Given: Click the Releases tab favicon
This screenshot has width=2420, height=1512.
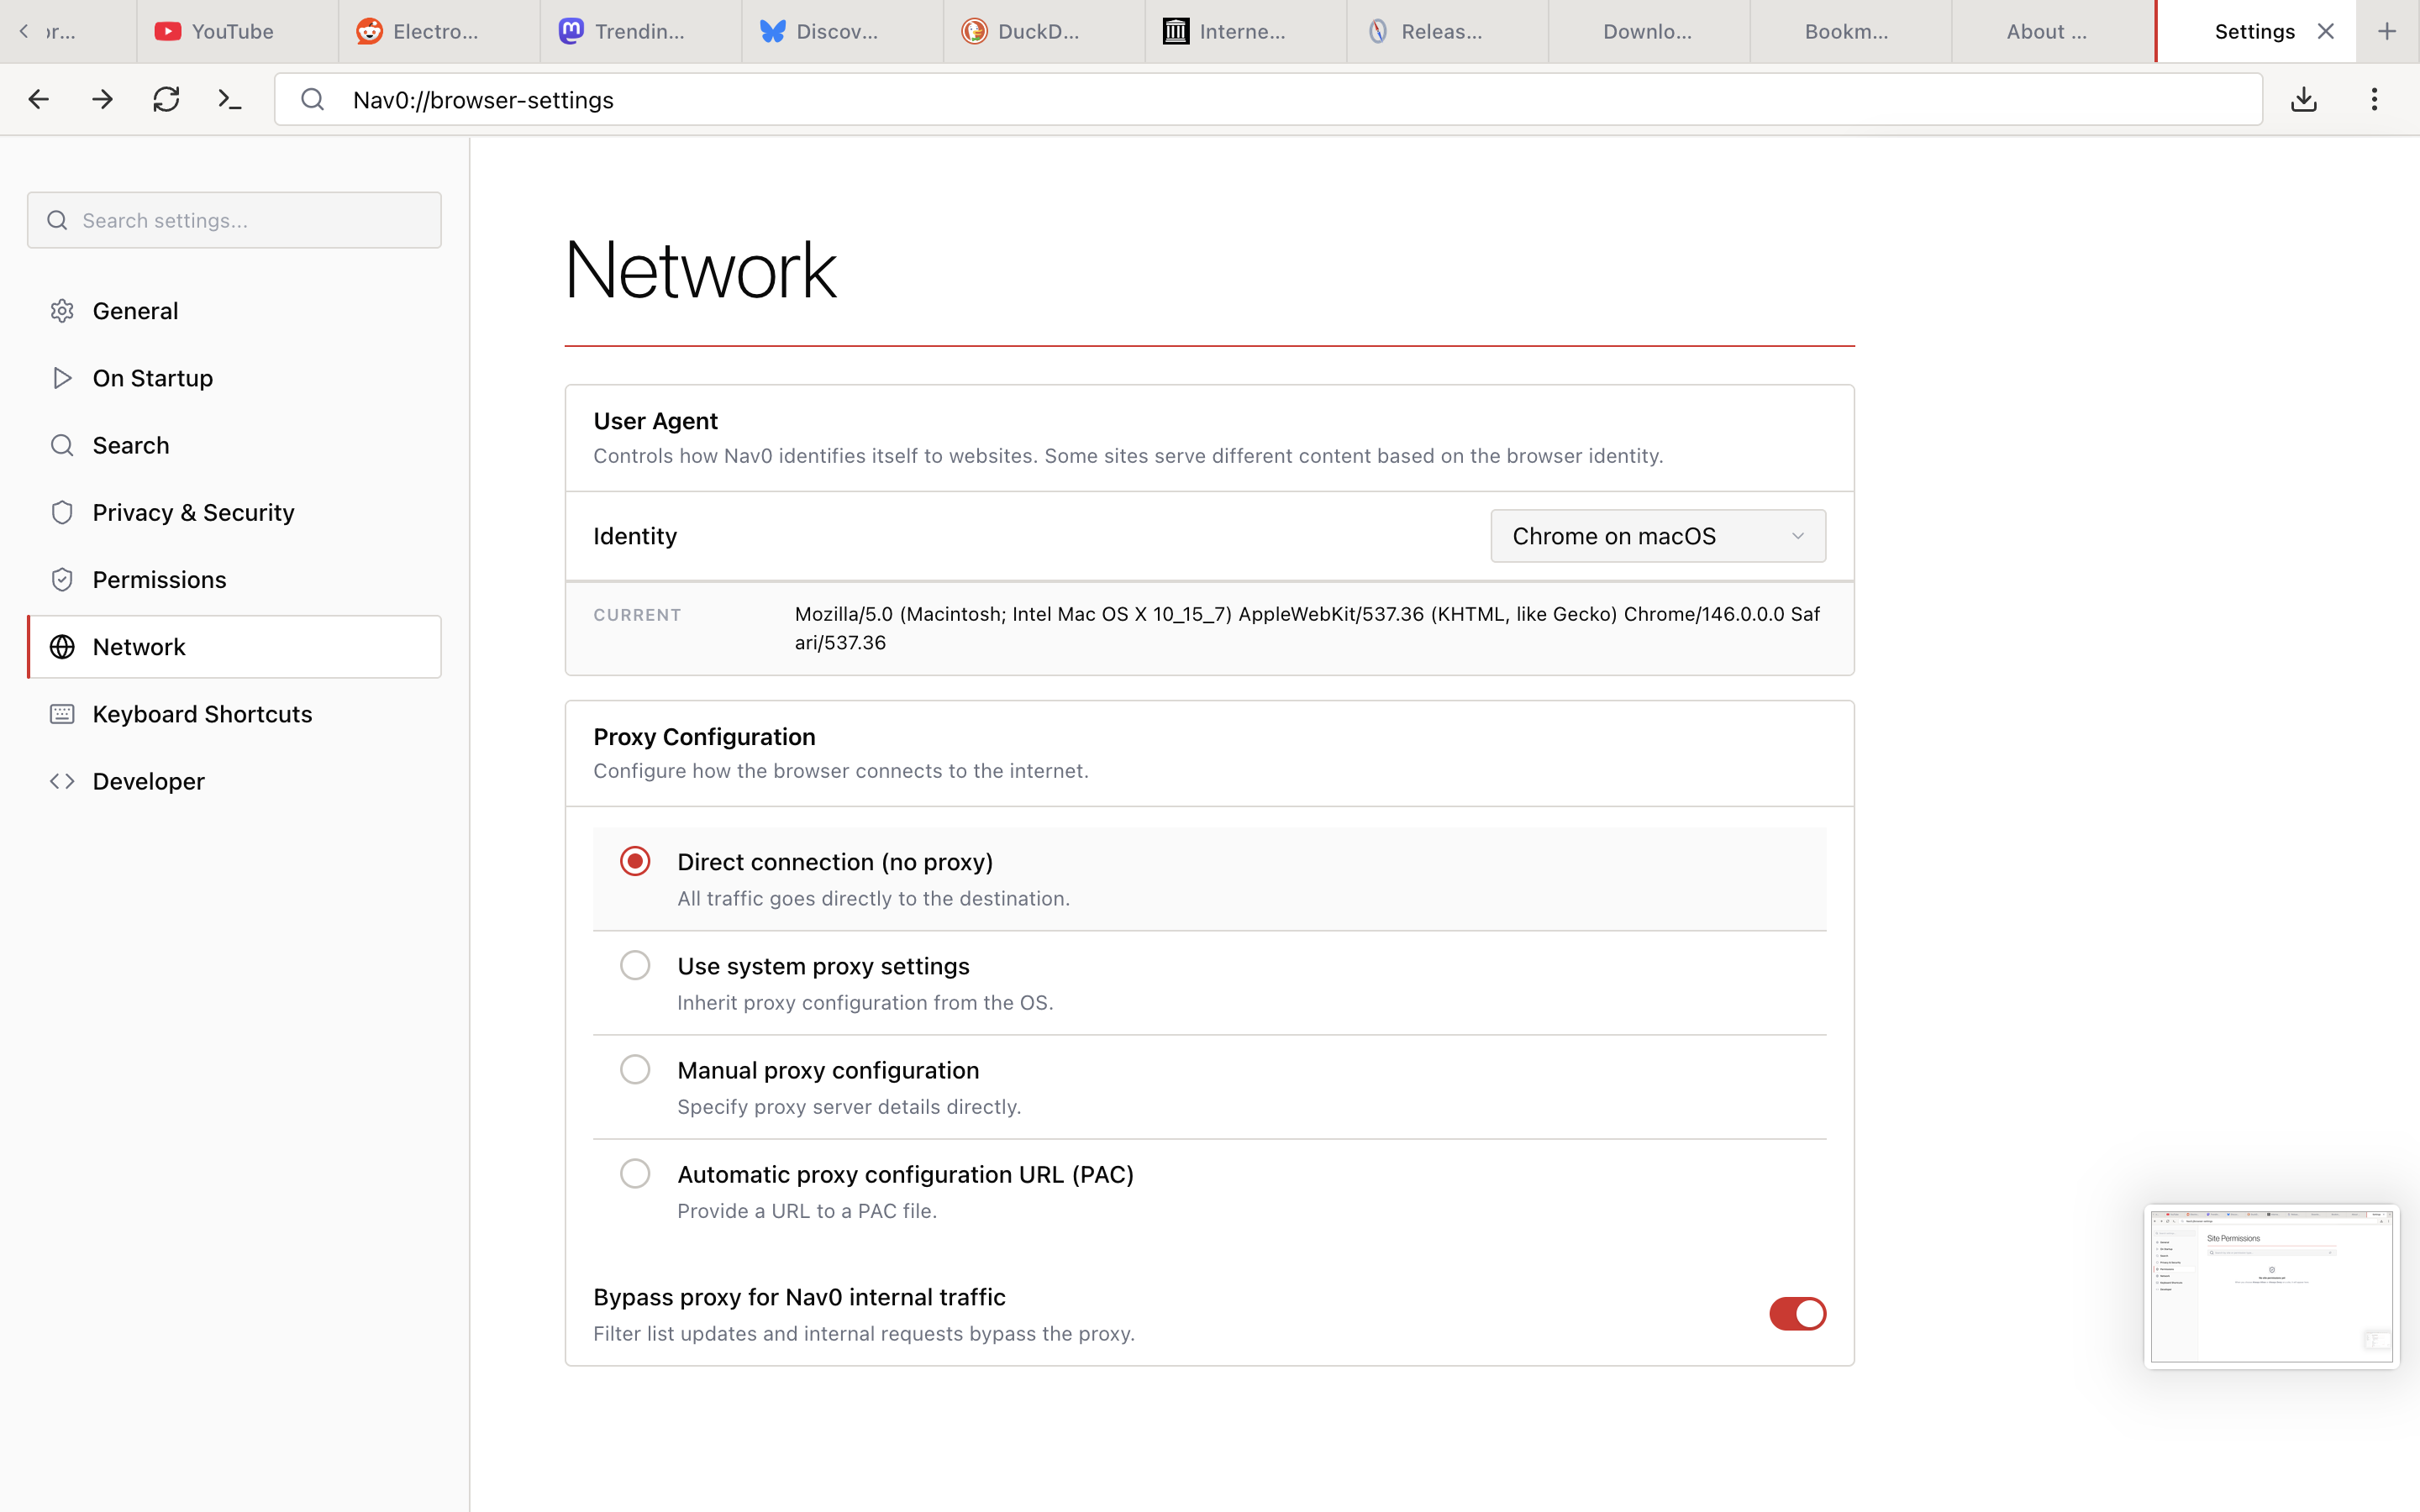Looking at the screenshot, I should pos(1378,31).
